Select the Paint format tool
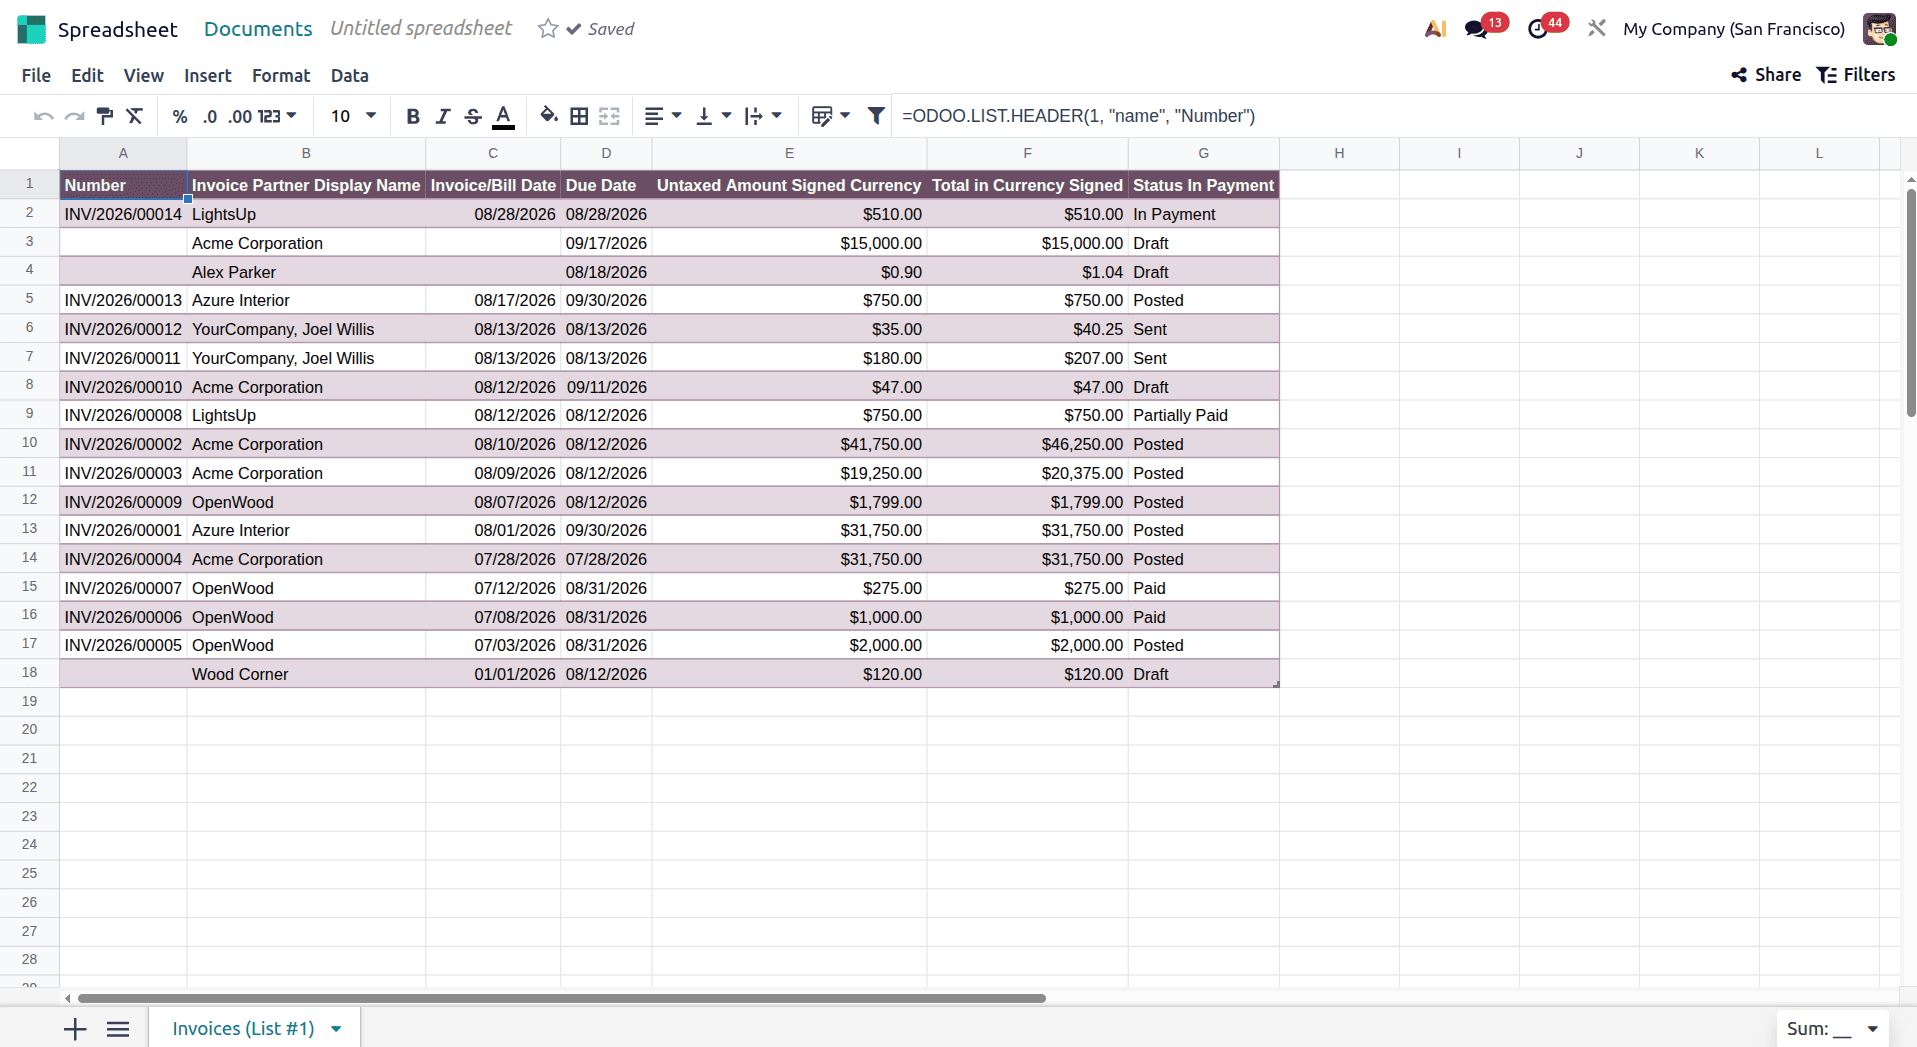Screen dimensions: 1917x1047 pos(104,116)
